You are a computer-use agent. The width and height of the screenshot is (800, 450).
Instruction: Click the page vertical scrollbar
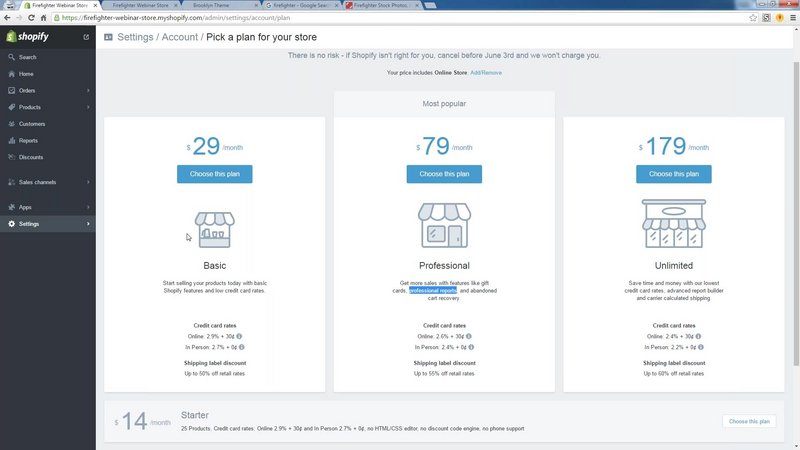tap(796, 213)
